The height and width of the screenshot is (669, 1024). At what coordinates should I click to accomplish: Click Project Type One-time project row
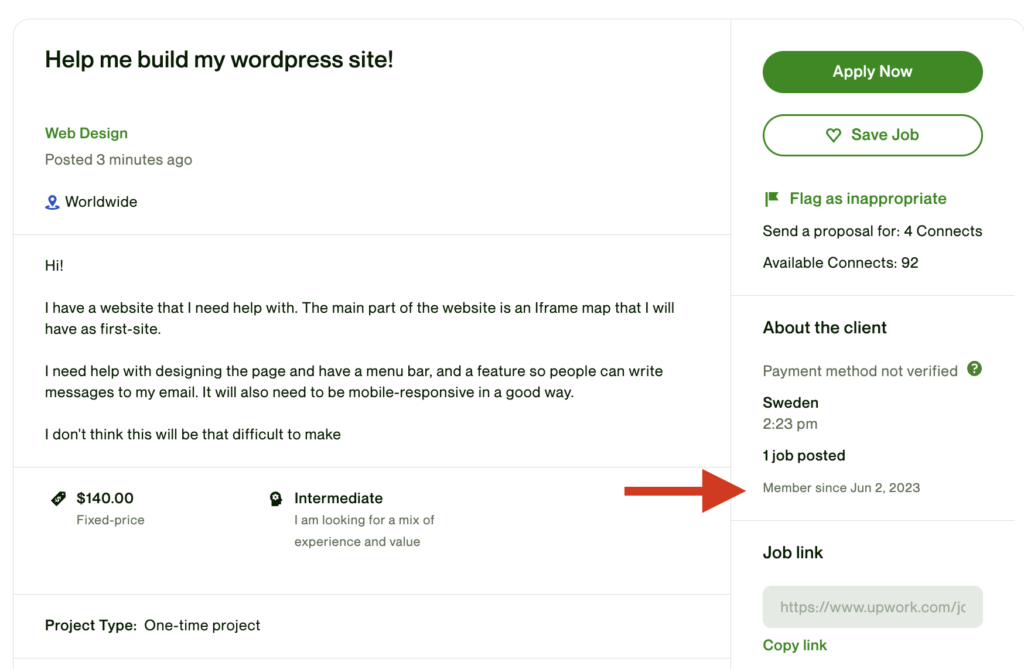[x=152, y=626]
